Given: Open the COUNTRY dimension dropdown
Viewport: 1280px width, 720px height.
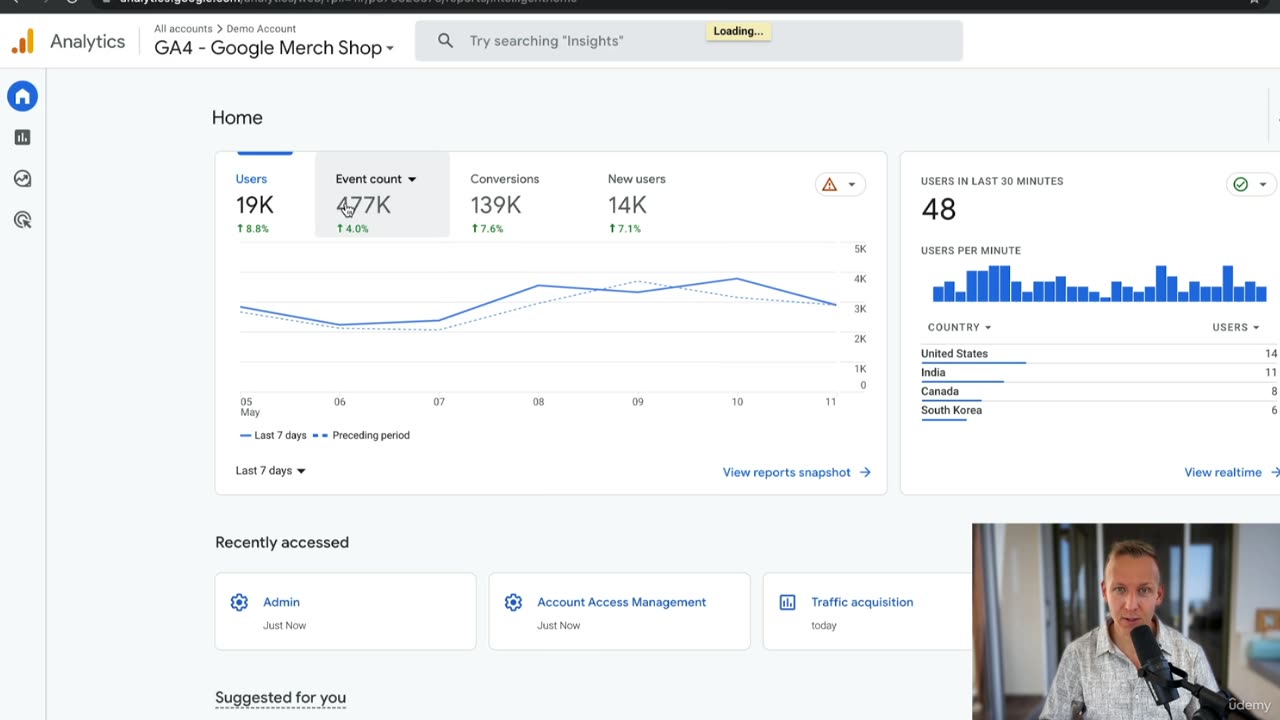Looking at the screenshot, I should coord(959,327).
